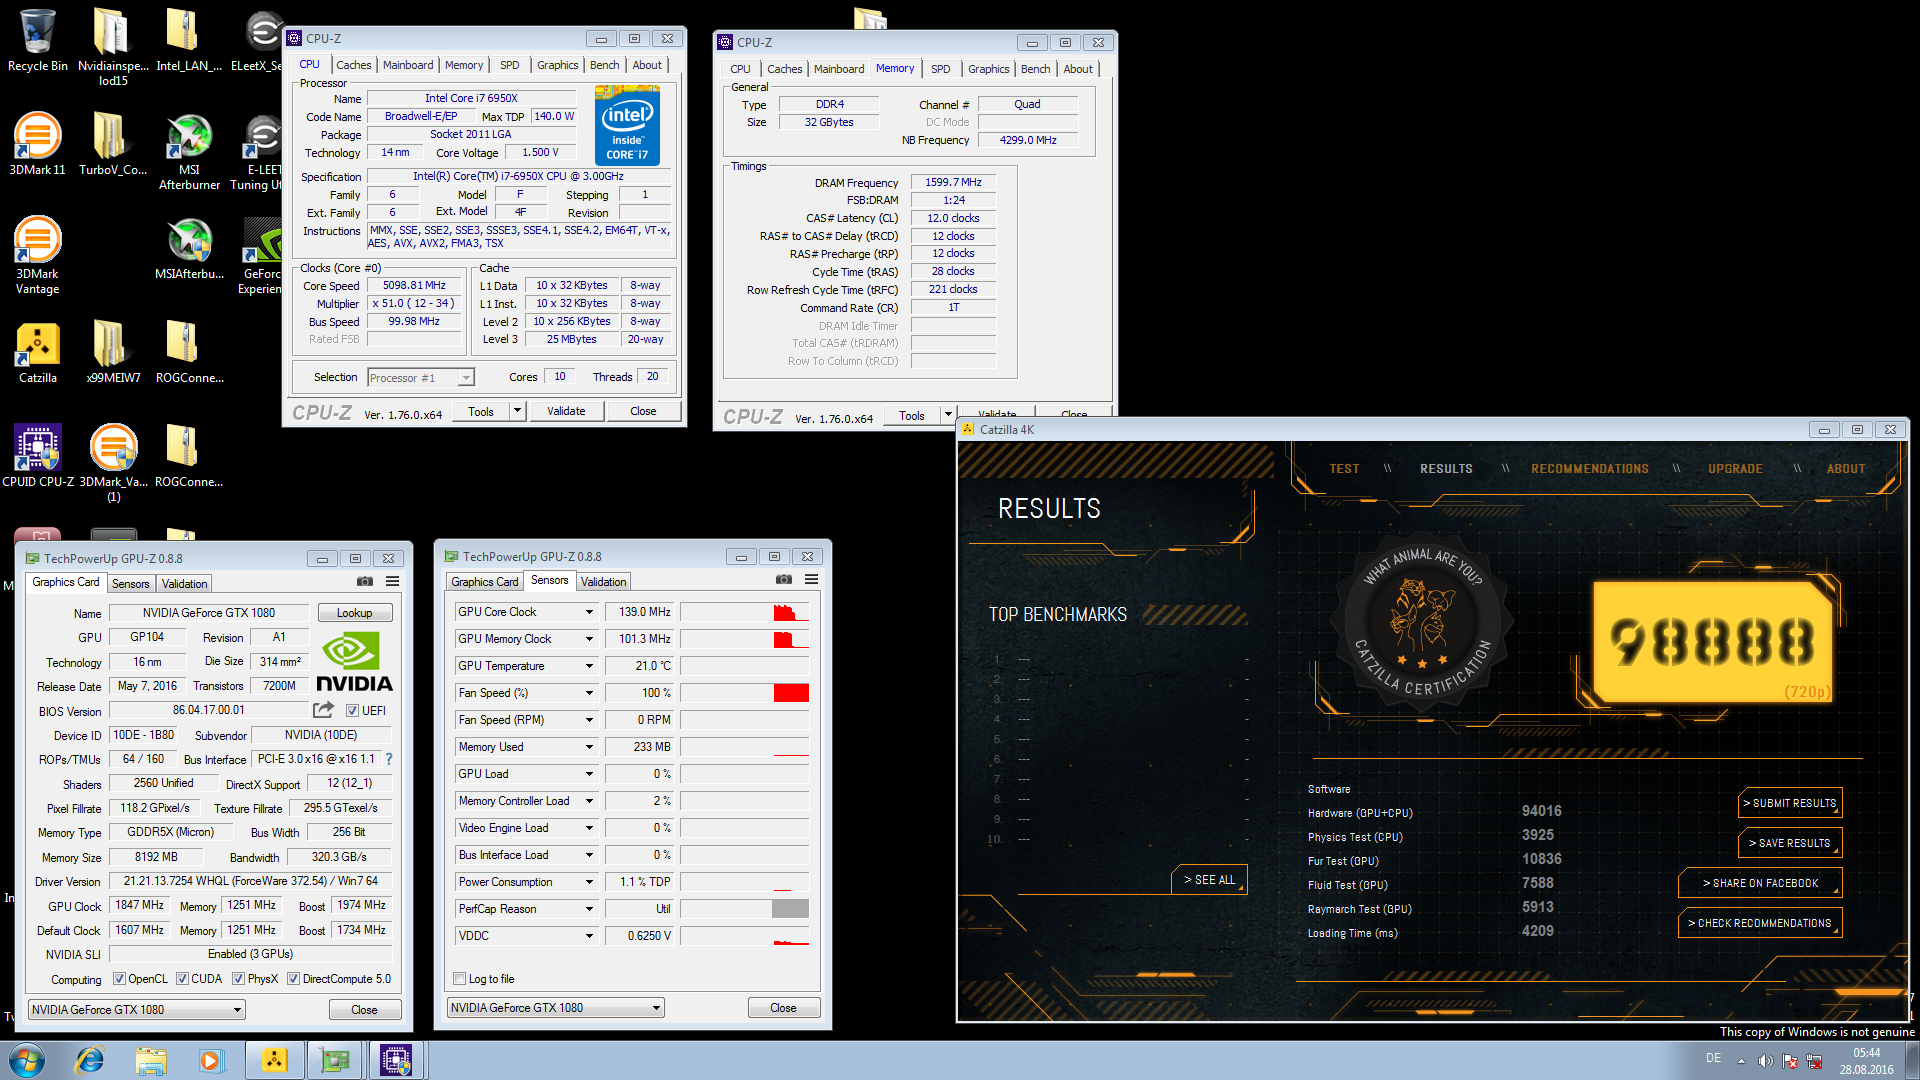Click the Windows Start button

[27, 1060]
